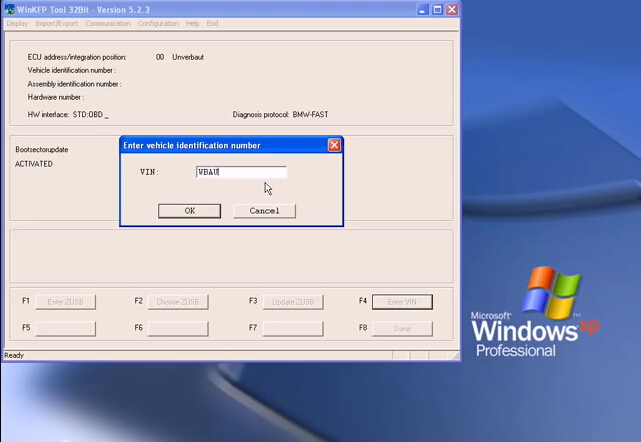The image size is (641, 442).
Task: Close the Enter vehicle identification number dialog
Action: (x=334, y=145)
